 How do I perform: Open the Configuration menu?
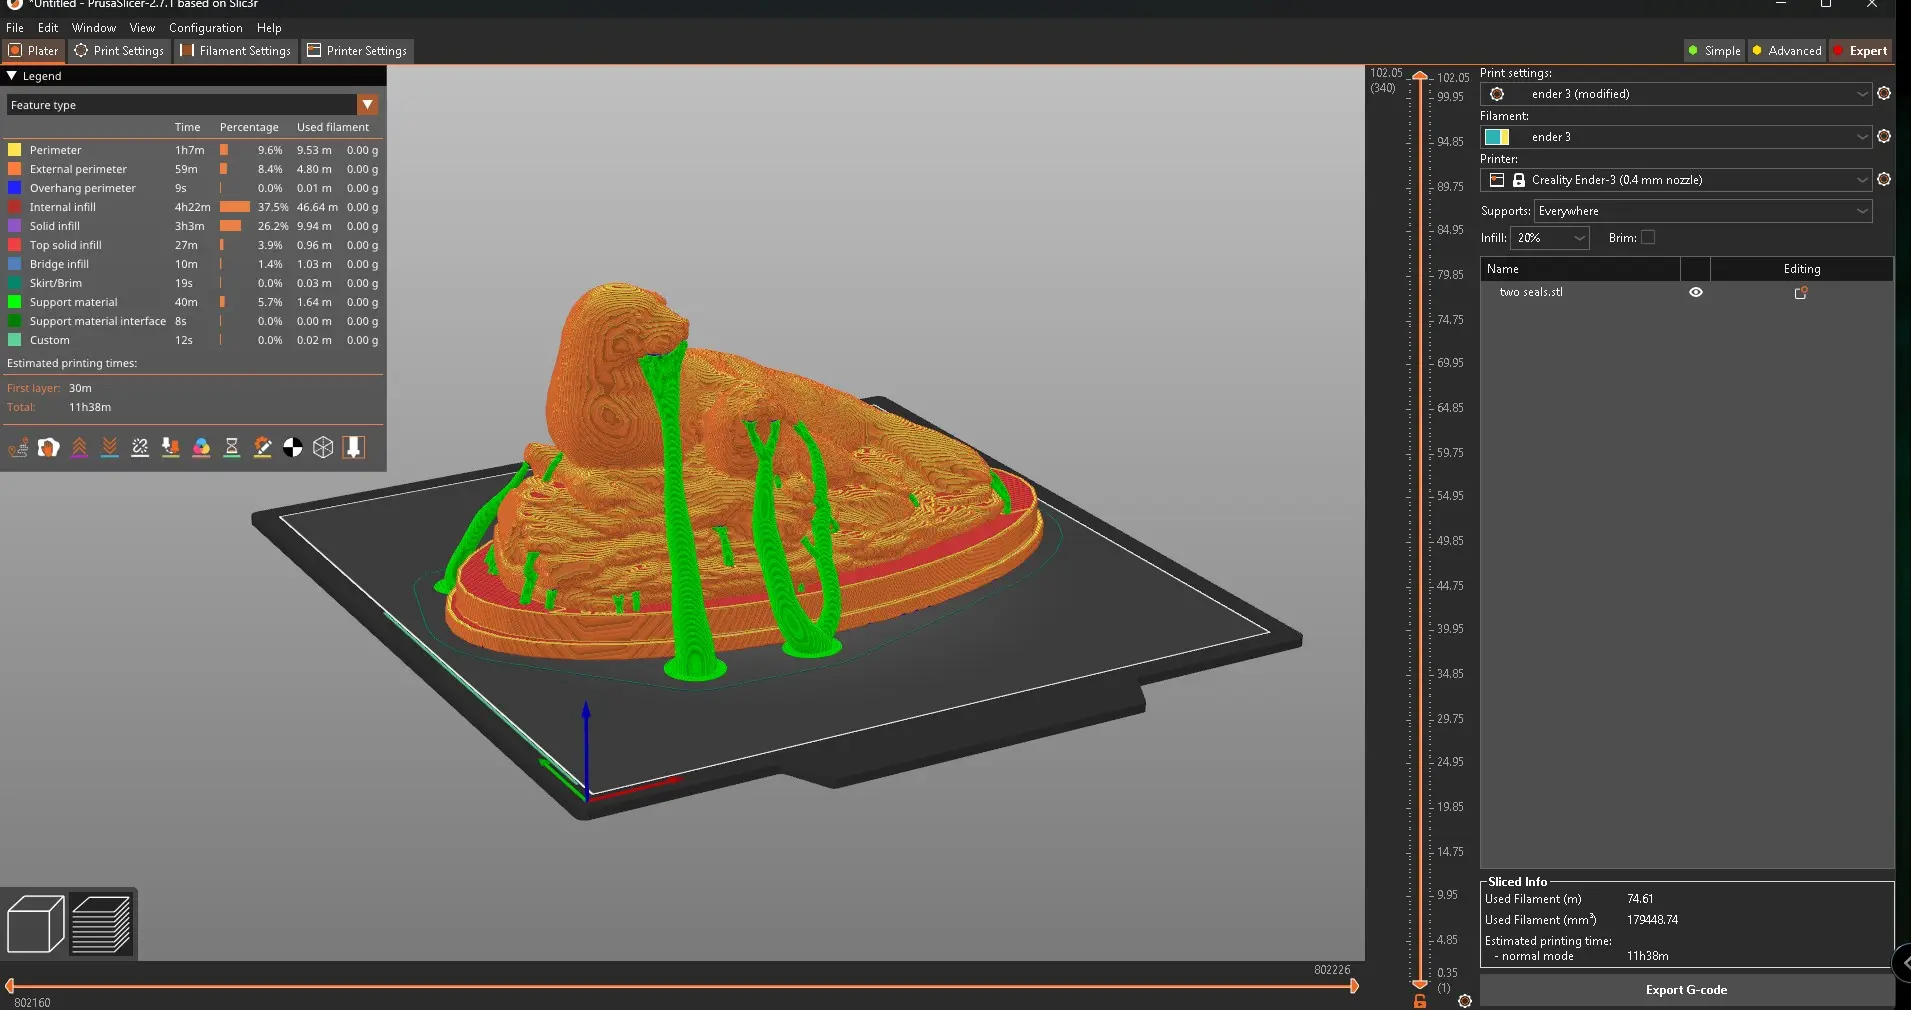point(205,28)
